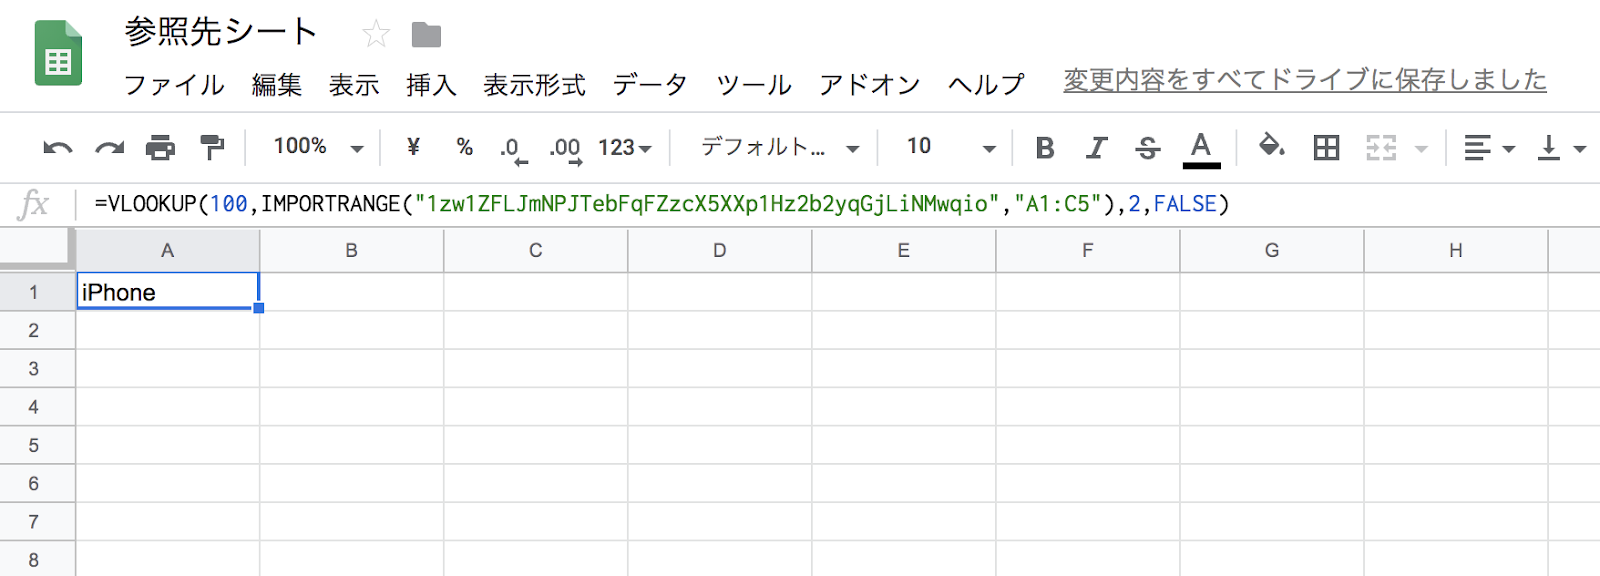Screen dimensions: 1600x576
Task: Toggle bold formatting
Action: point(1045,148)
